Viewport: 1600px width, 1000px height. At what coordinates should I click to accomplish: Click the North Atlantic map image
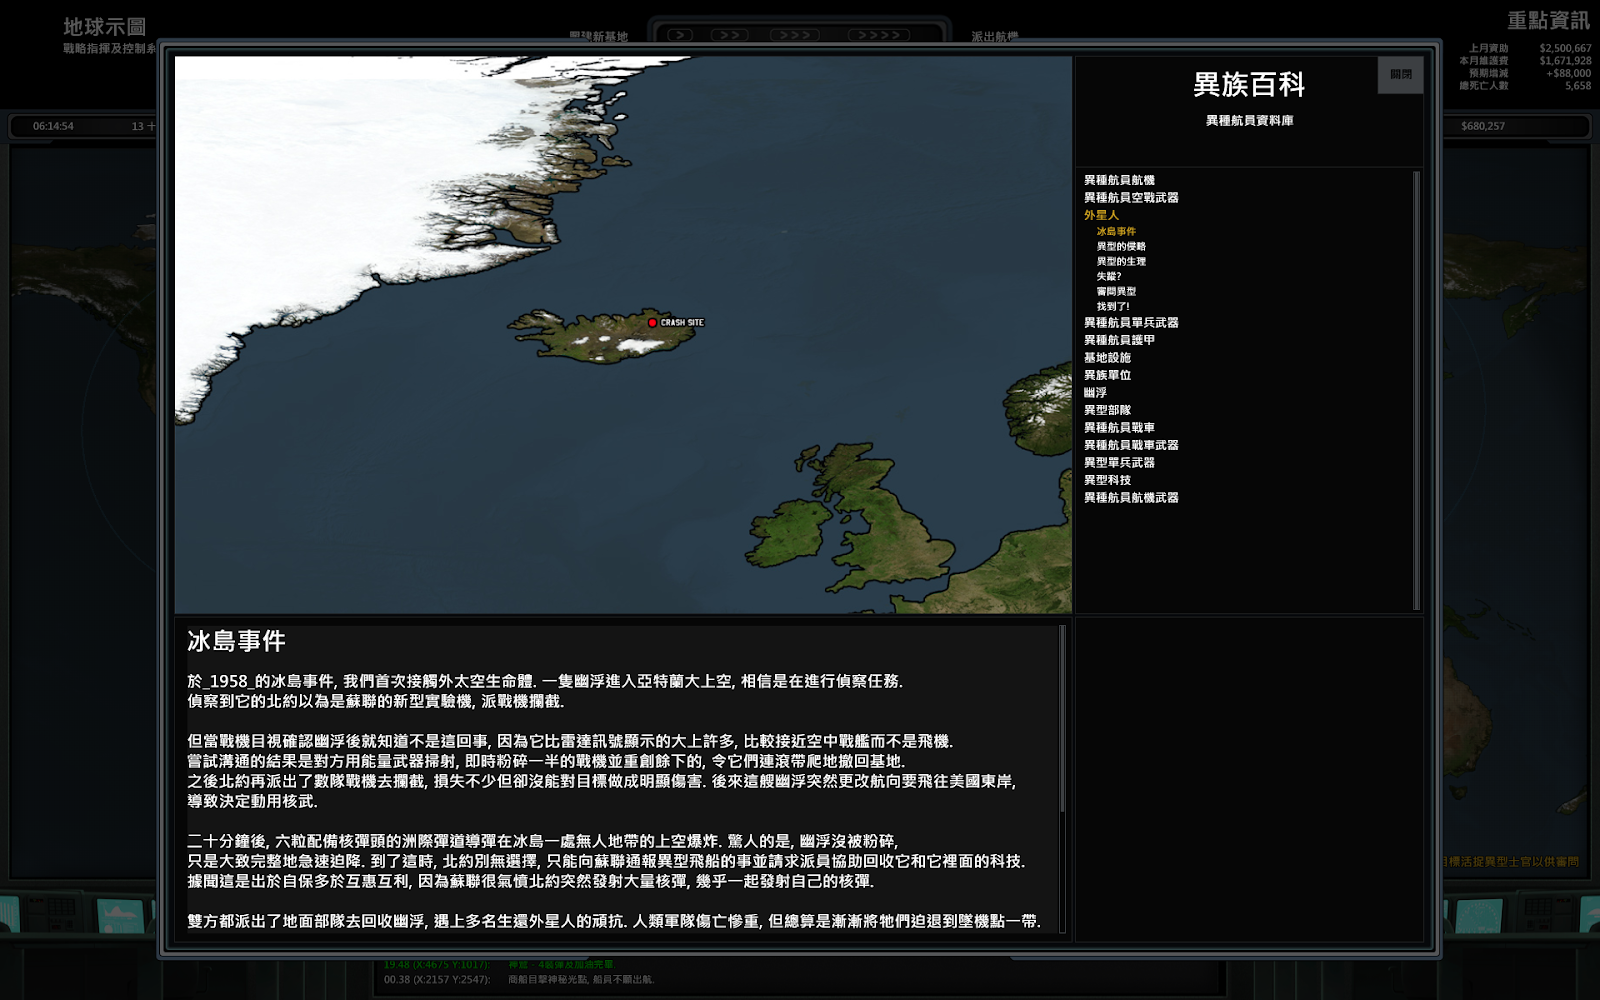623,335
